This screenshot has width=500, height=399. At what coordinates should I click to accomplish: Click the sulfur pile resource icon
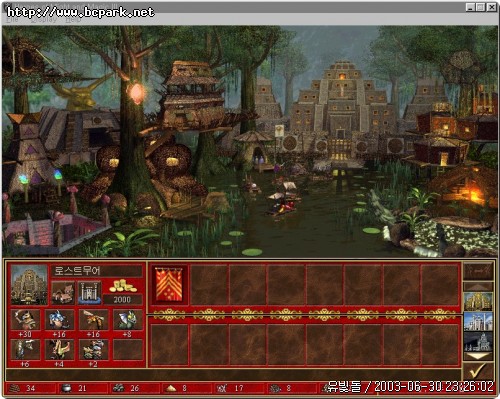[171, 388]
